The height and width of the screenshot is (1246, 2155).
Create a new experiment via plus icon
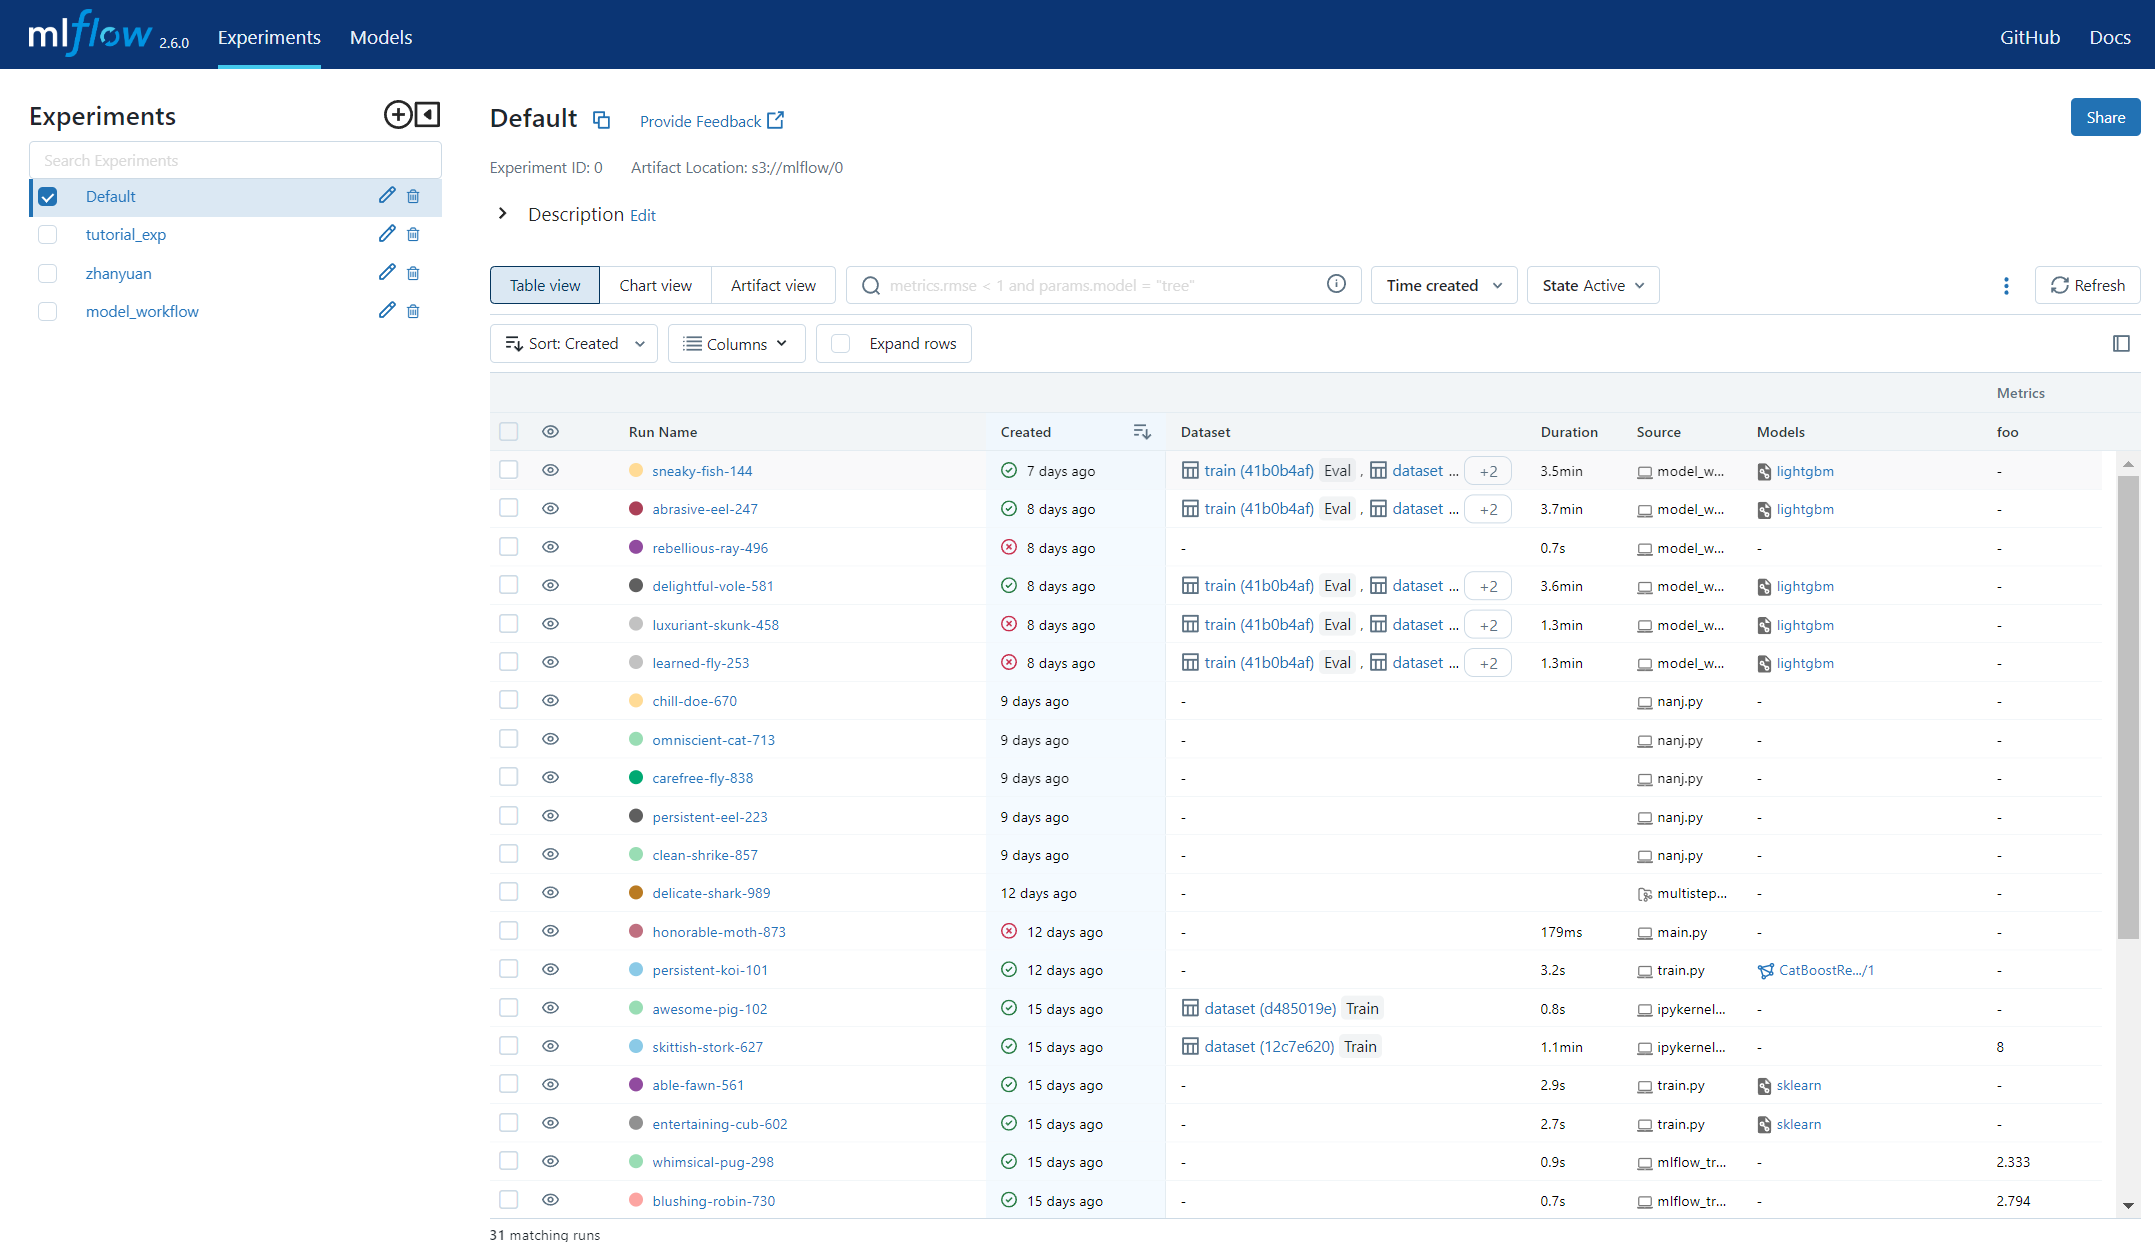pos(398,114)
